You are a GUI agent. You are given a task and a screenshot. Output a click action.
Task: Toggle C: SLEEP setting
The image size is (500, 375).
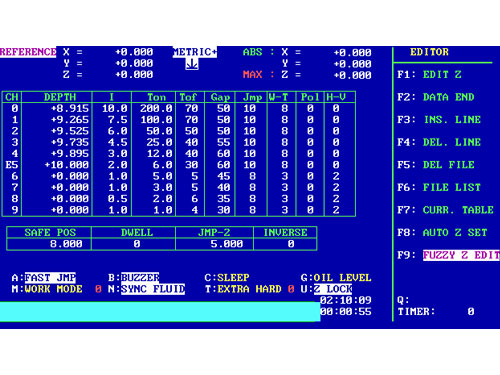click(227, 278)
